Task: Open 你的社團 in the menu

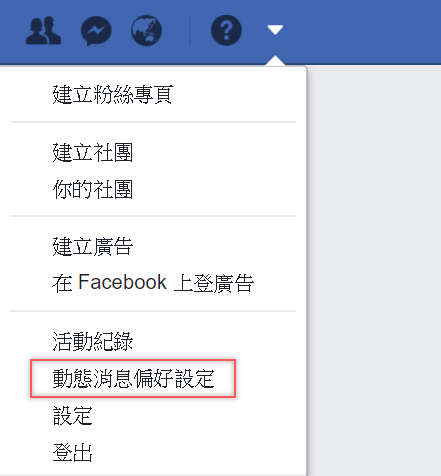Action: [x=93, y=189]
